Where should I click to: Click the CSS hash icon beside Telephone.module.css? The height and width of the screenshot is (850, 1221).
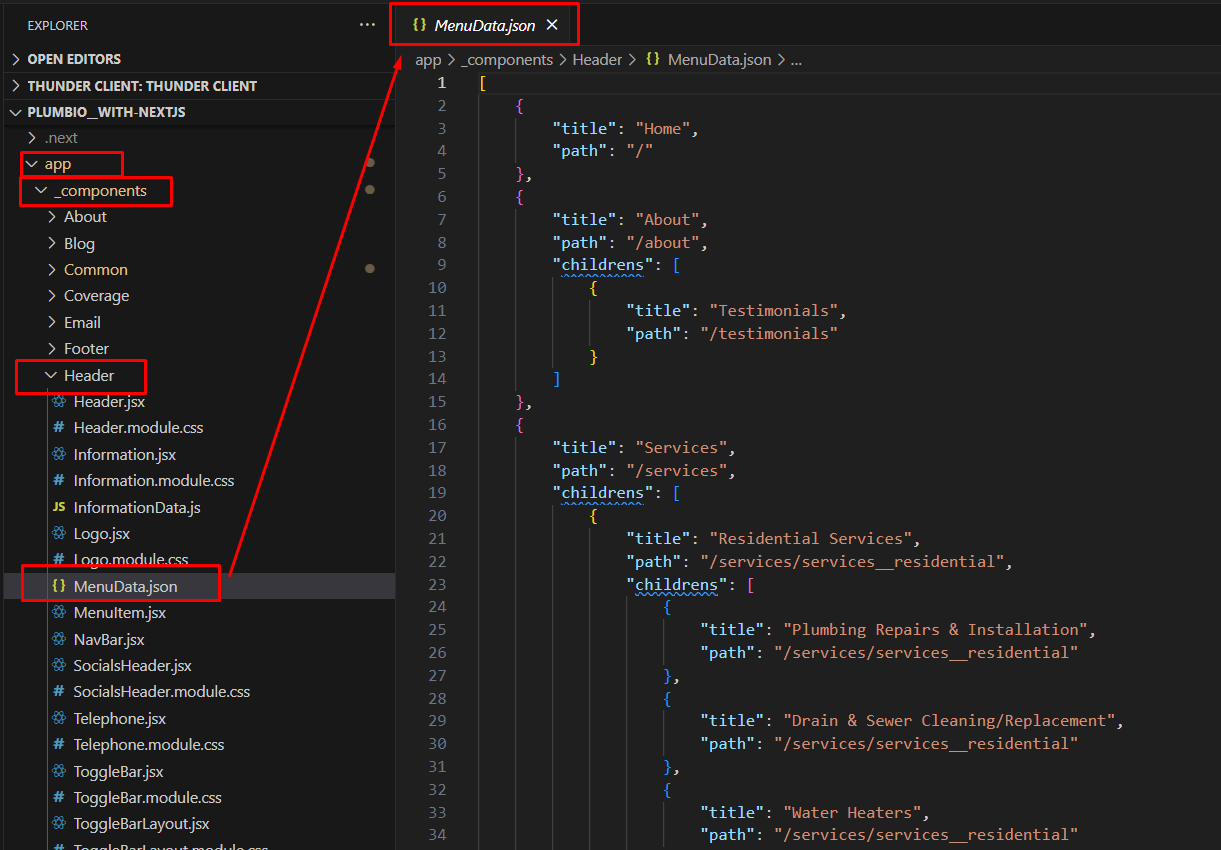pos(59,744)
